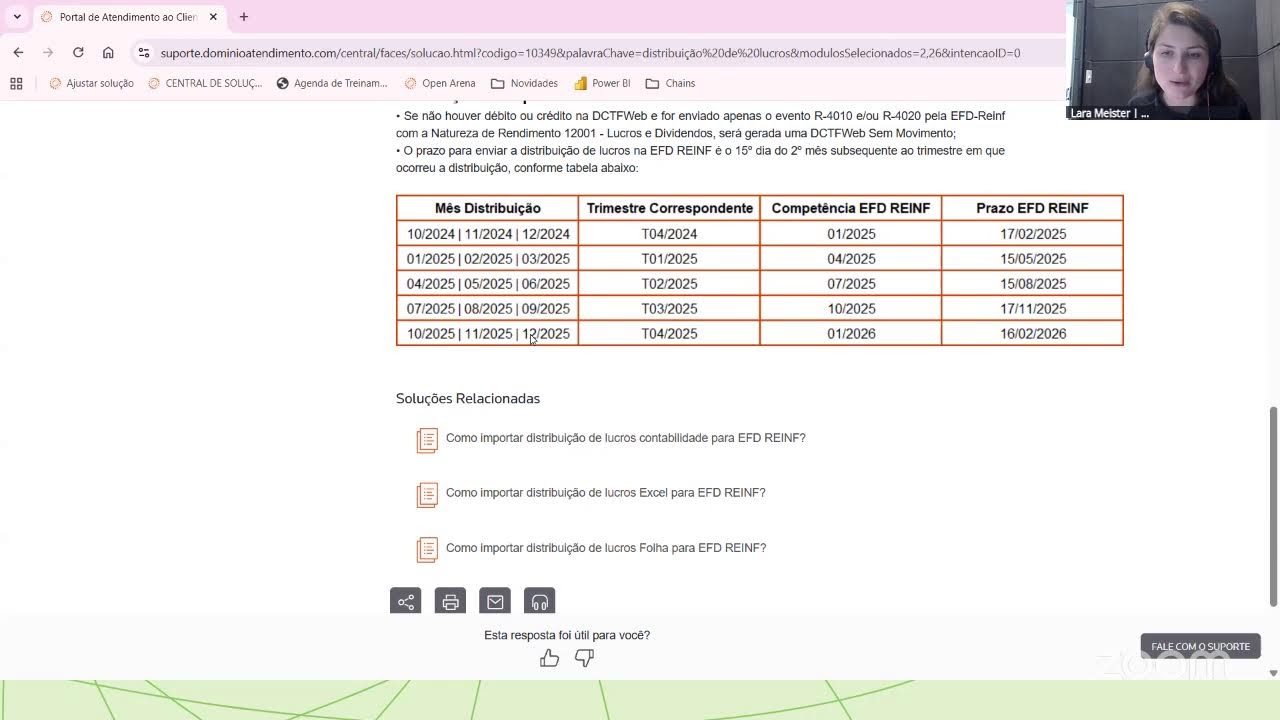Select the Portal de Atendimento ao Cliente tab
Viewport: 1280px width, 720px height.
[128, 17]
